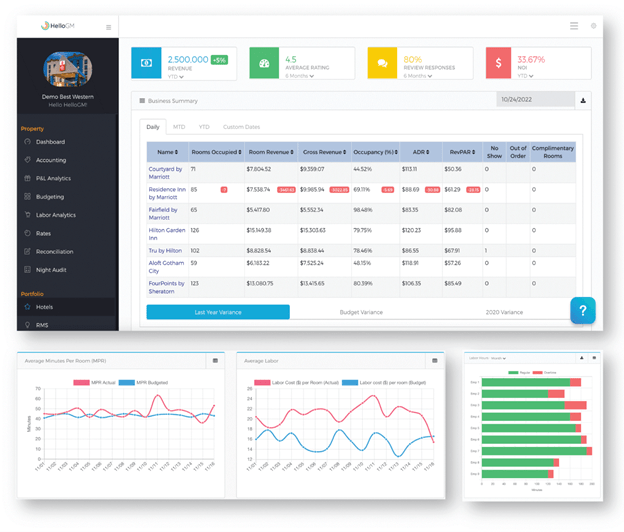The image size is (624, 532).
Task: Open Courtyard by Marriott hotel link
Action: pyautogui.click(x=165, y=173)
